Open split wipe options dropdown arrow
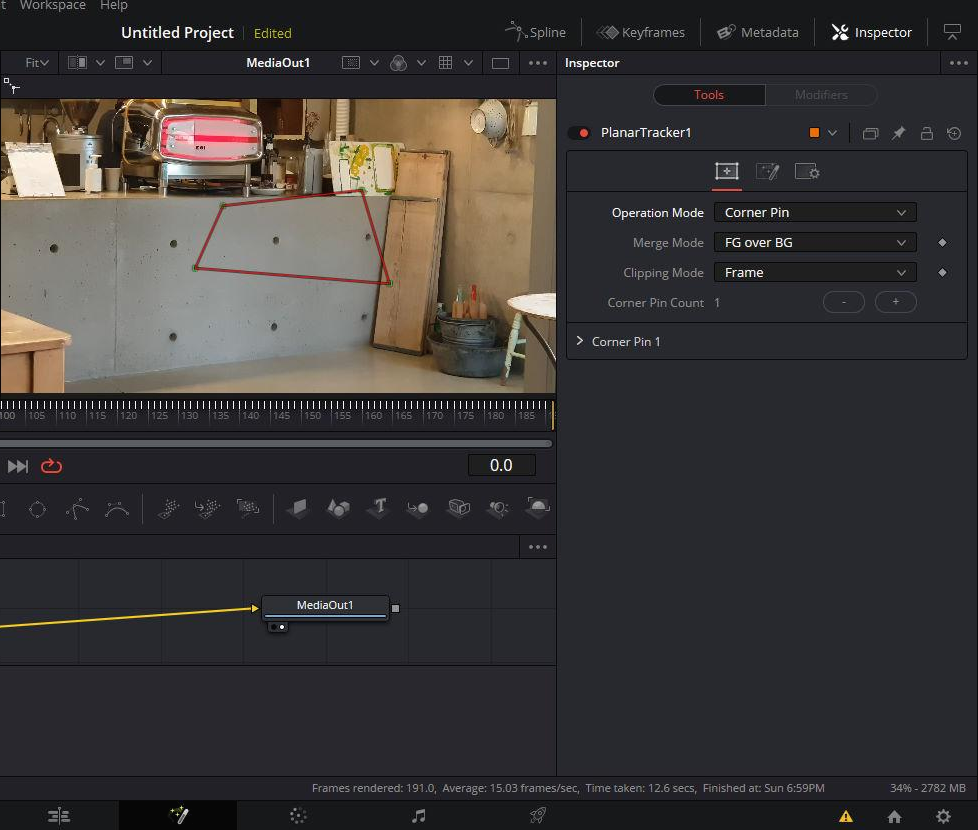 click(100, 63)
